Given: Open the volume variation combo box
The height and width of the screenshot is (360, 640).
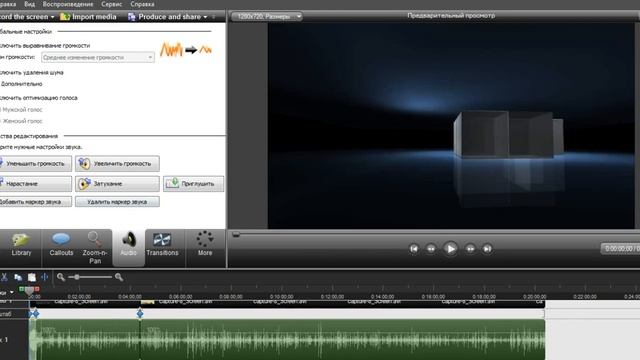Looking at the screenshot, I should point(98,58).
